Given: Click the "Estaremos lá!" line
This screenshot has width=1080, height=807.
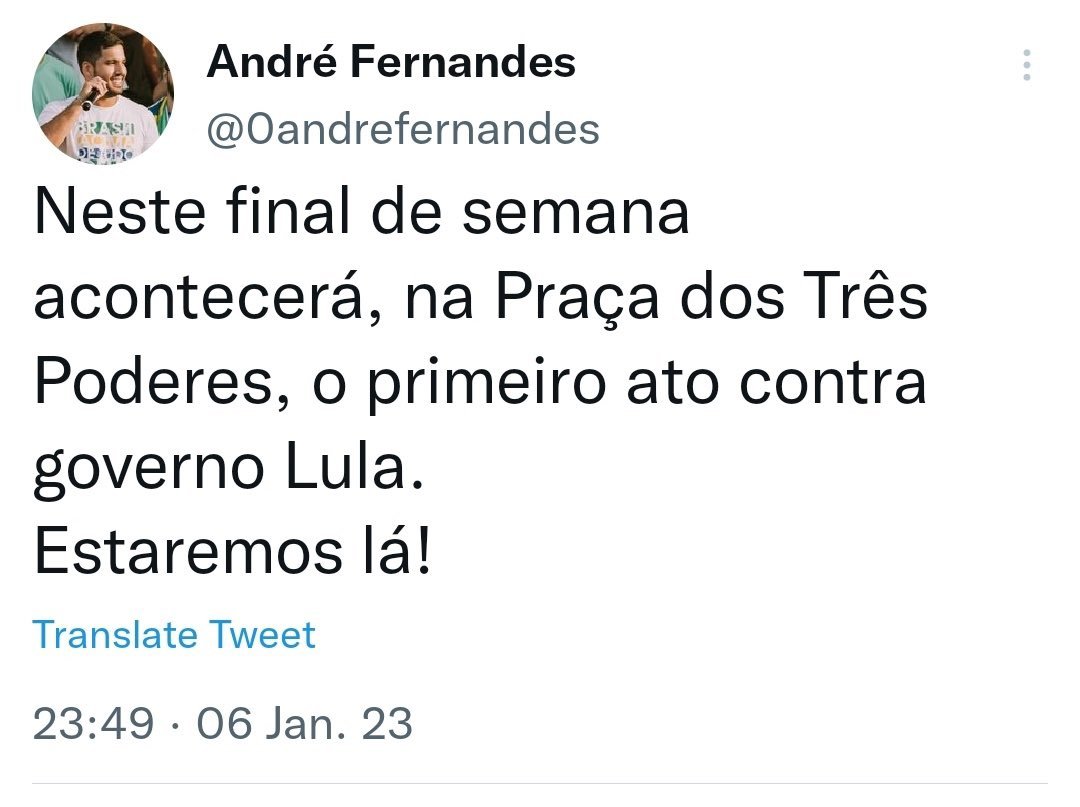Looking at the screenshot, I should tap(235, 555).
